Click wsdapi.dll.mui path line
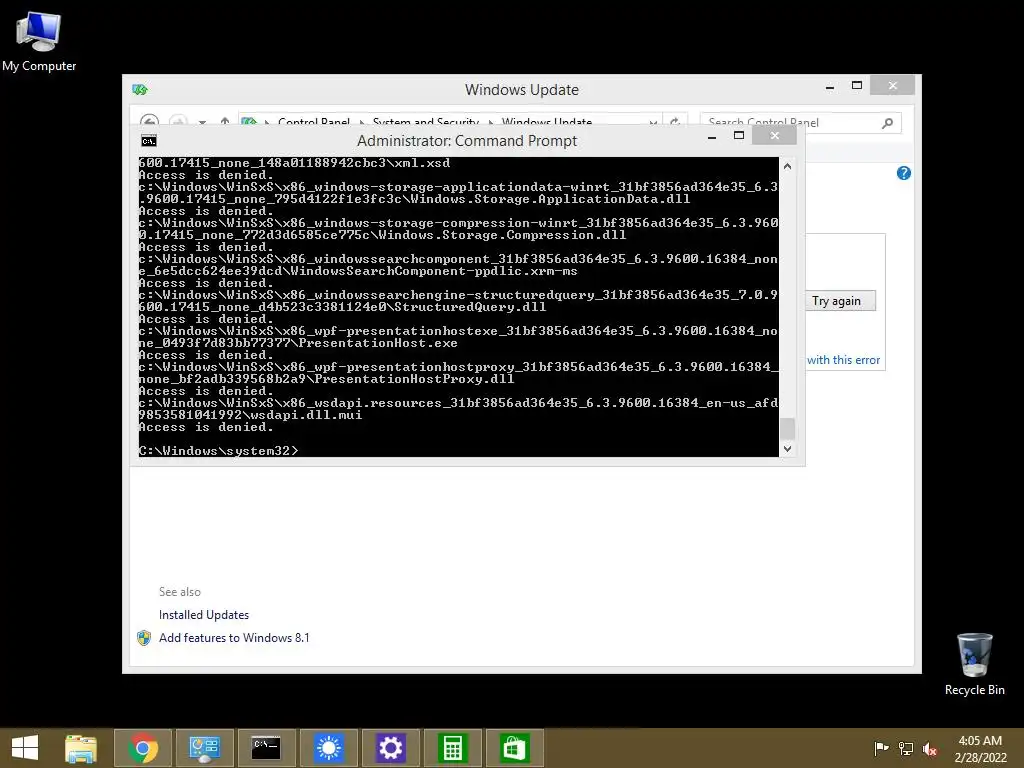Image resolution: width=1024 pixels, height=768 pixels. click(x=458, y=409)
